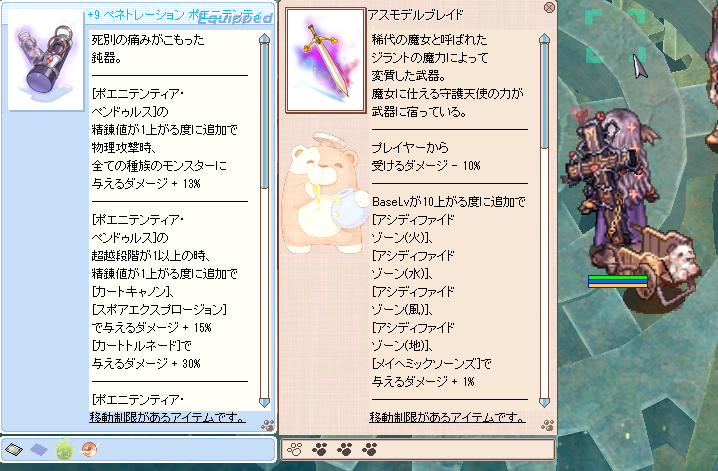Viewport: 718px width, 471px height.
Task: Click the character pushing the cart
Action: click(x=609, y=183)
